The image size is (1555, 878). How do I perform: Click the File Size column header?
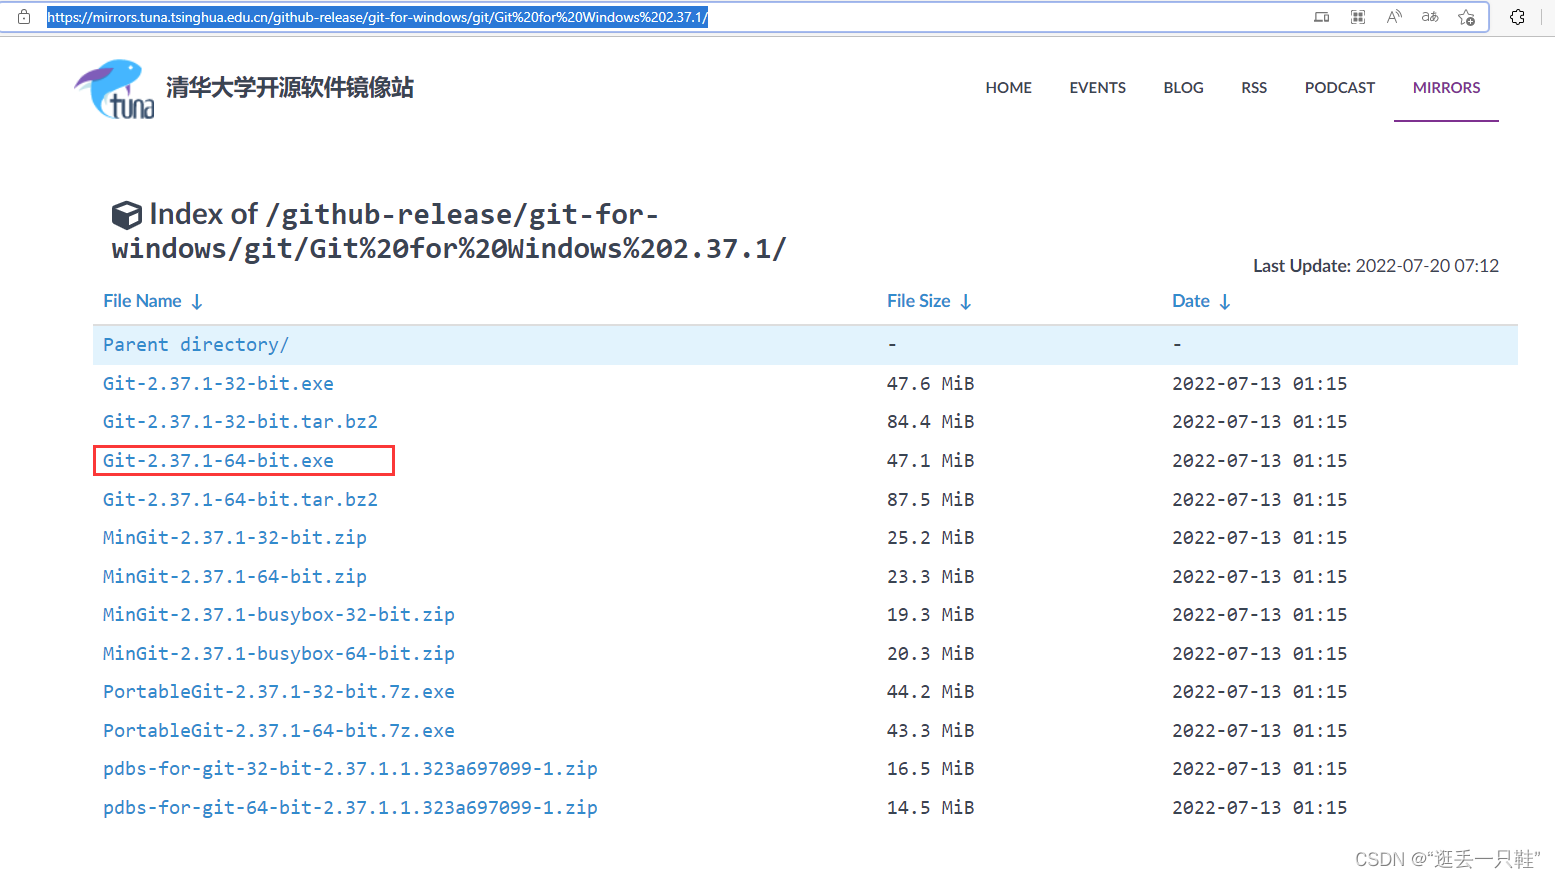918,301
